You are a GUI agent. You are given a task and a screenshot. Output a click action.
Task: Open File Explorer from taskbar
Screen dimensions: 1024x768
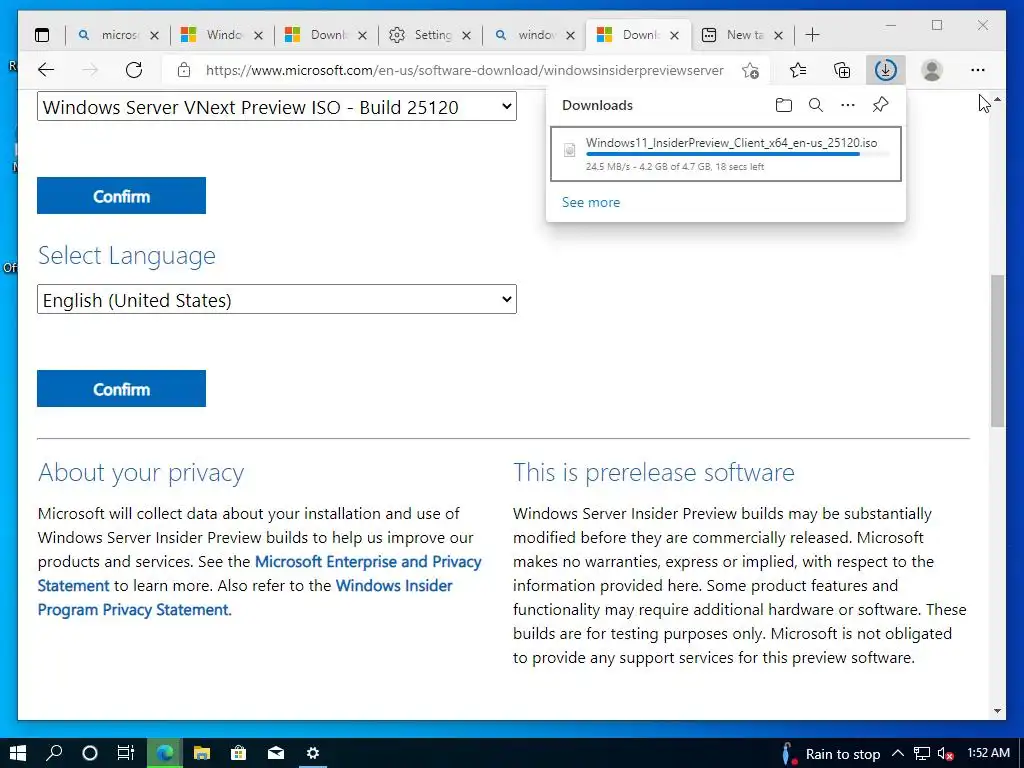tap(202, 754)
